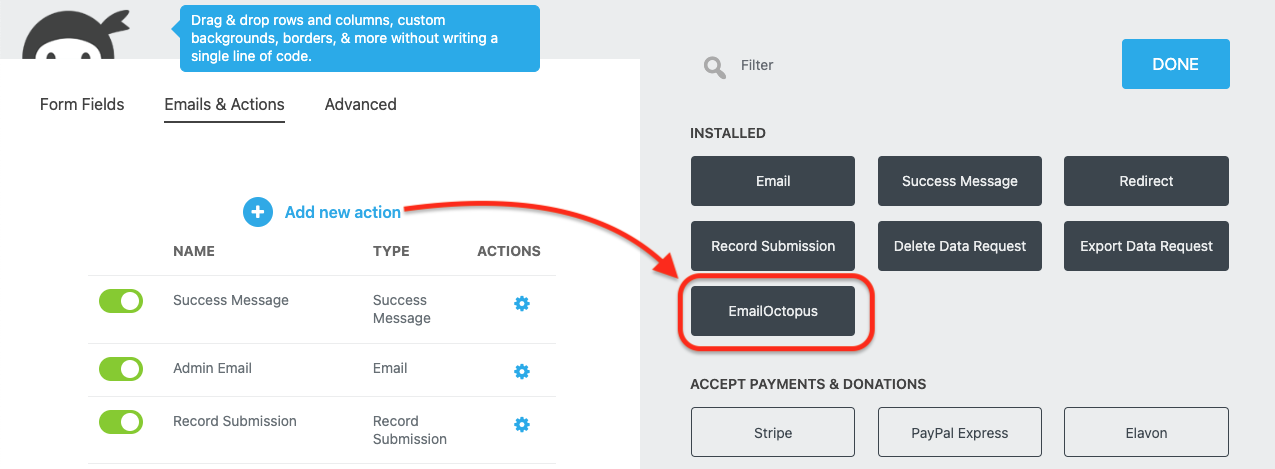Click the magnifying glass filter icon
Image resolution: width=1275 pixels, height=469 pixels.
[714, 67]
